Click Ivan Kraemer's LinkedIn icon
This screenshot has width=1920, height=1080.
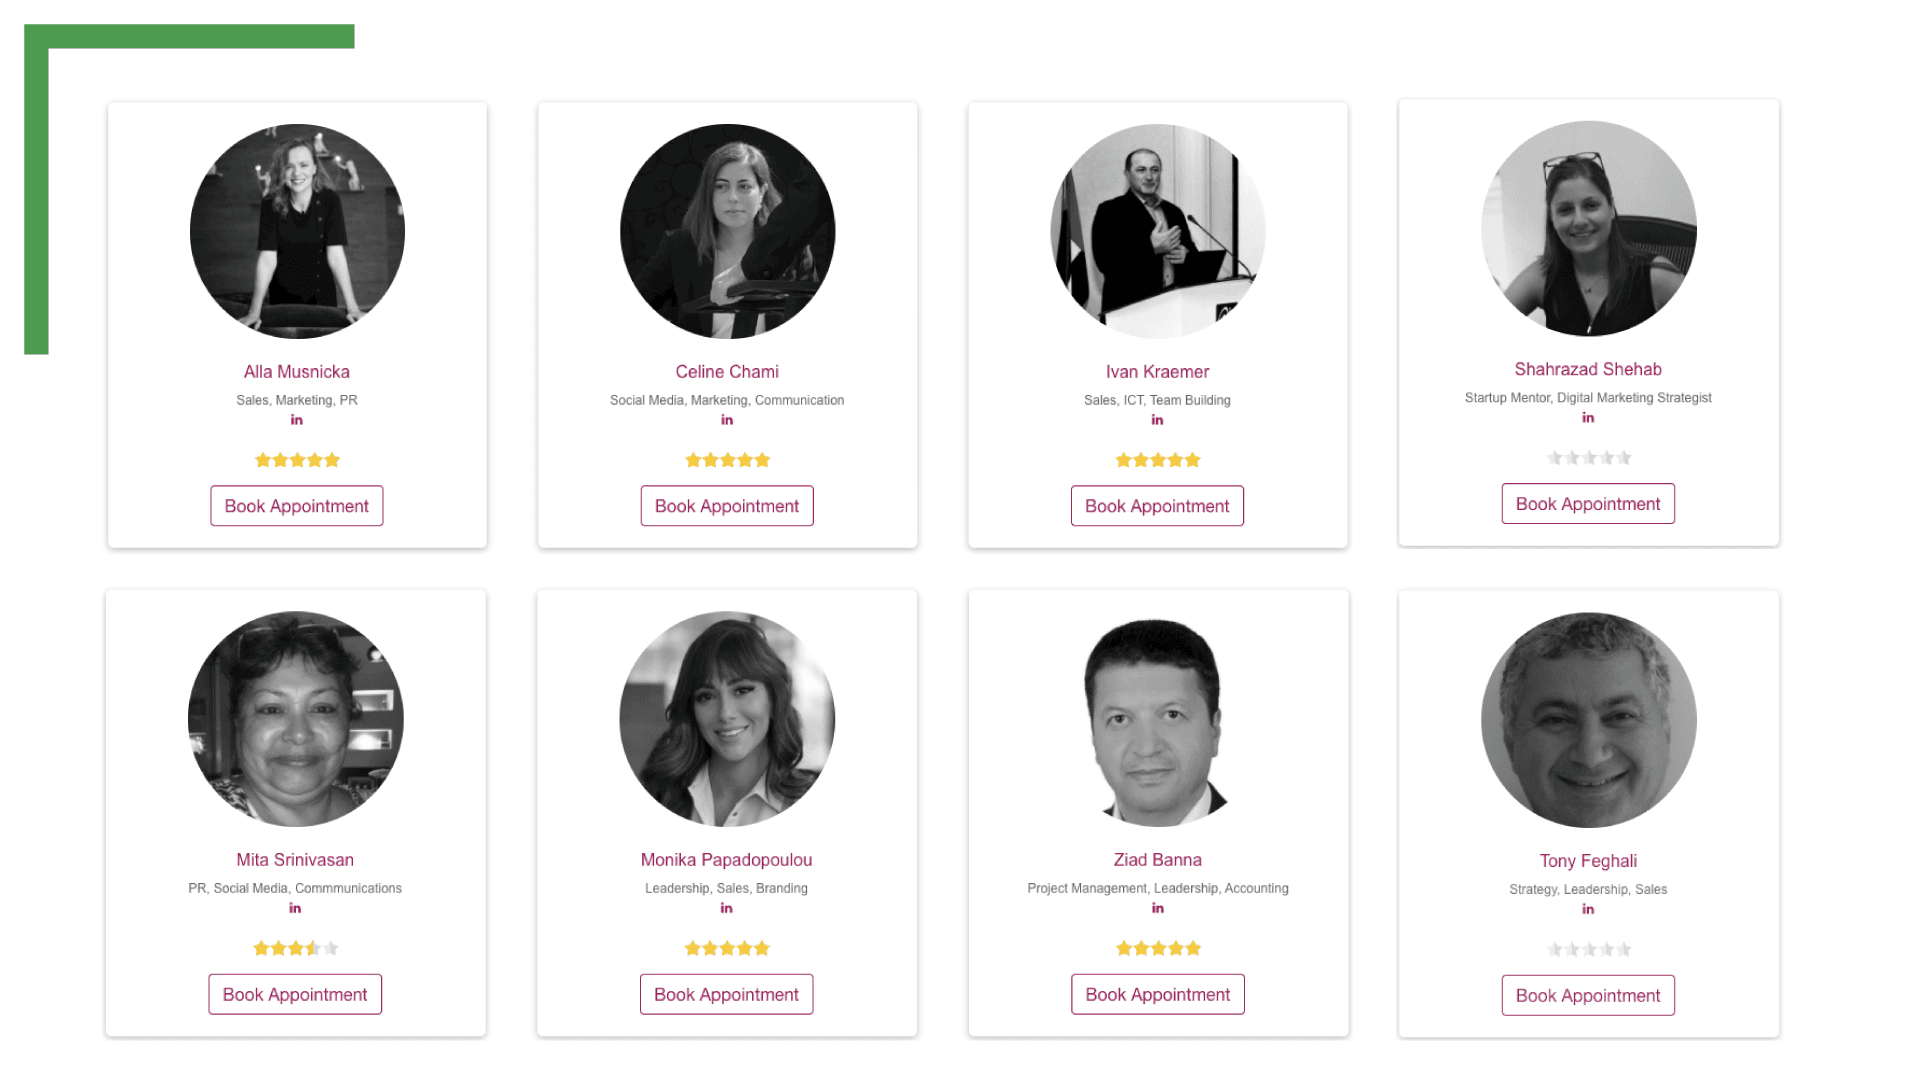point(1157,420)
